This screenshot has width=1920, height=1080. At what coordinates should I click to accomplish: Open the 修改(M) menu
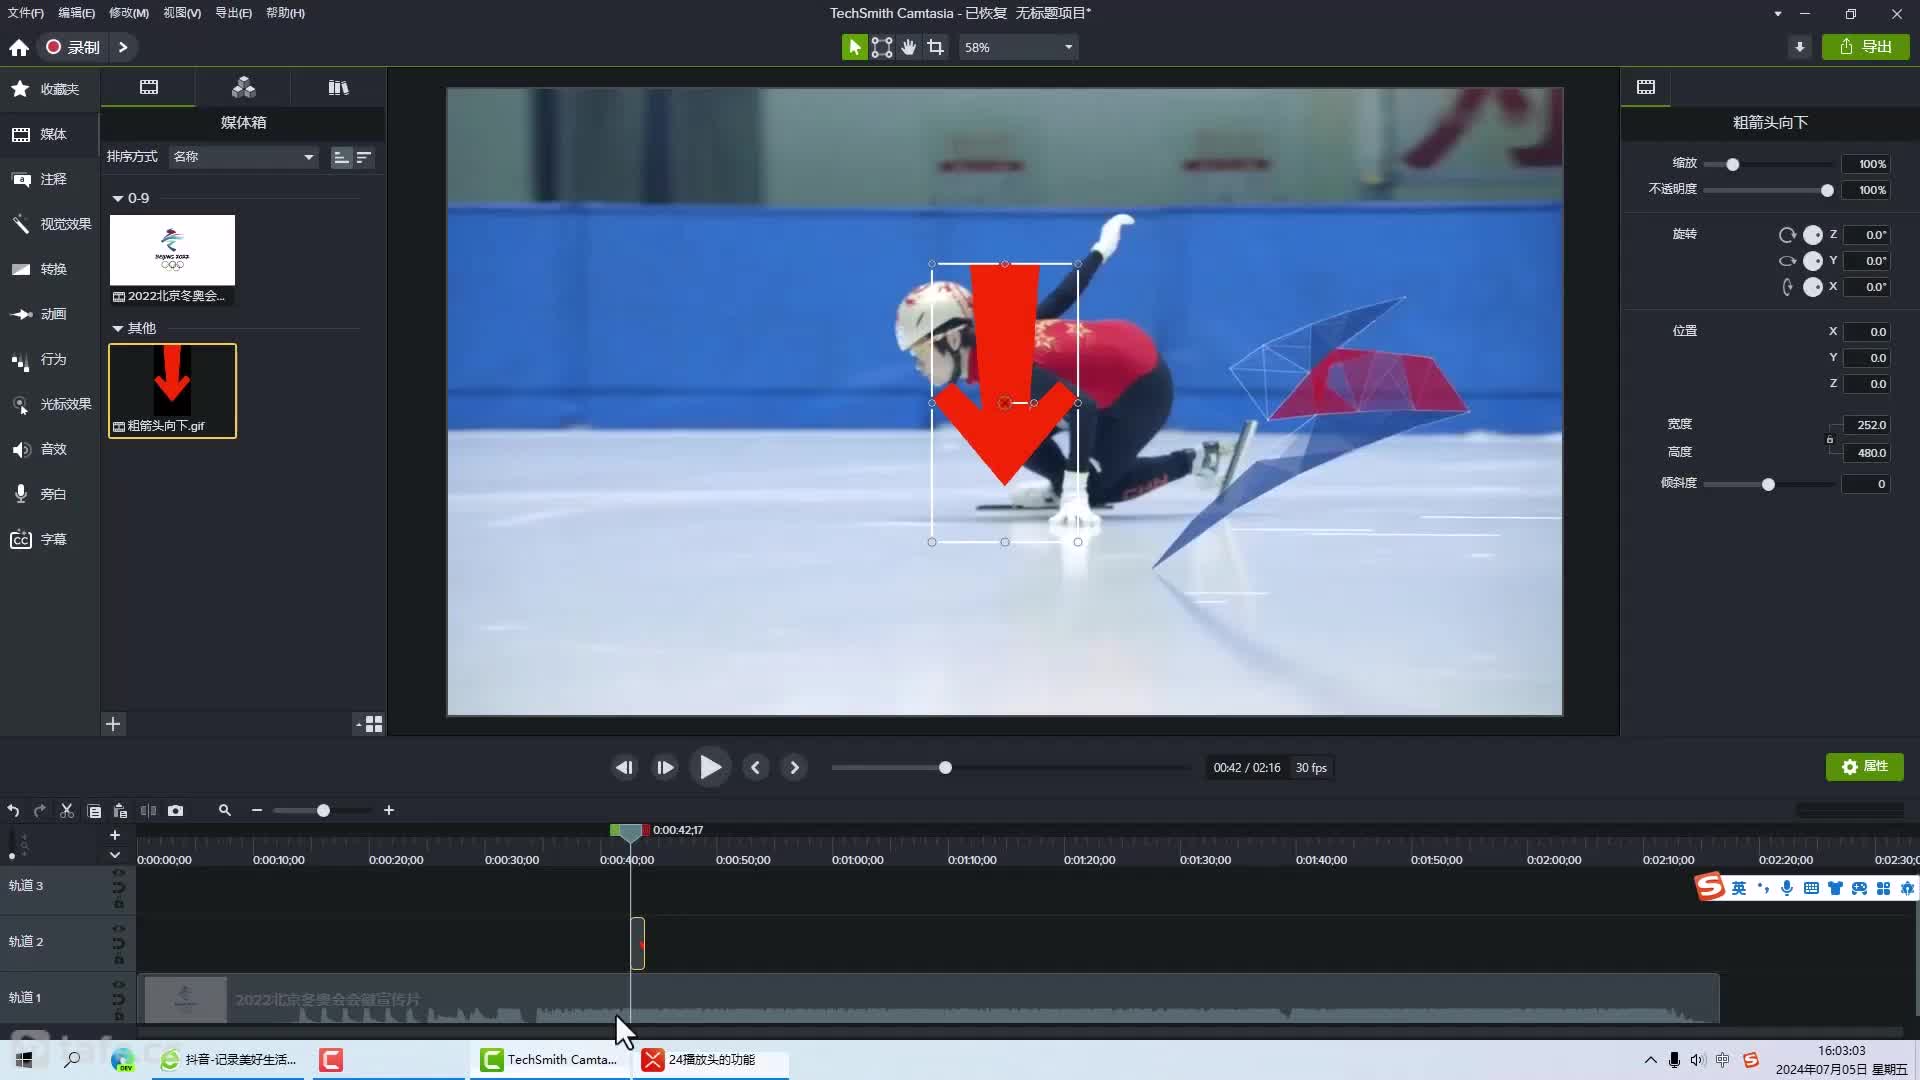click(x=129, y=13)
